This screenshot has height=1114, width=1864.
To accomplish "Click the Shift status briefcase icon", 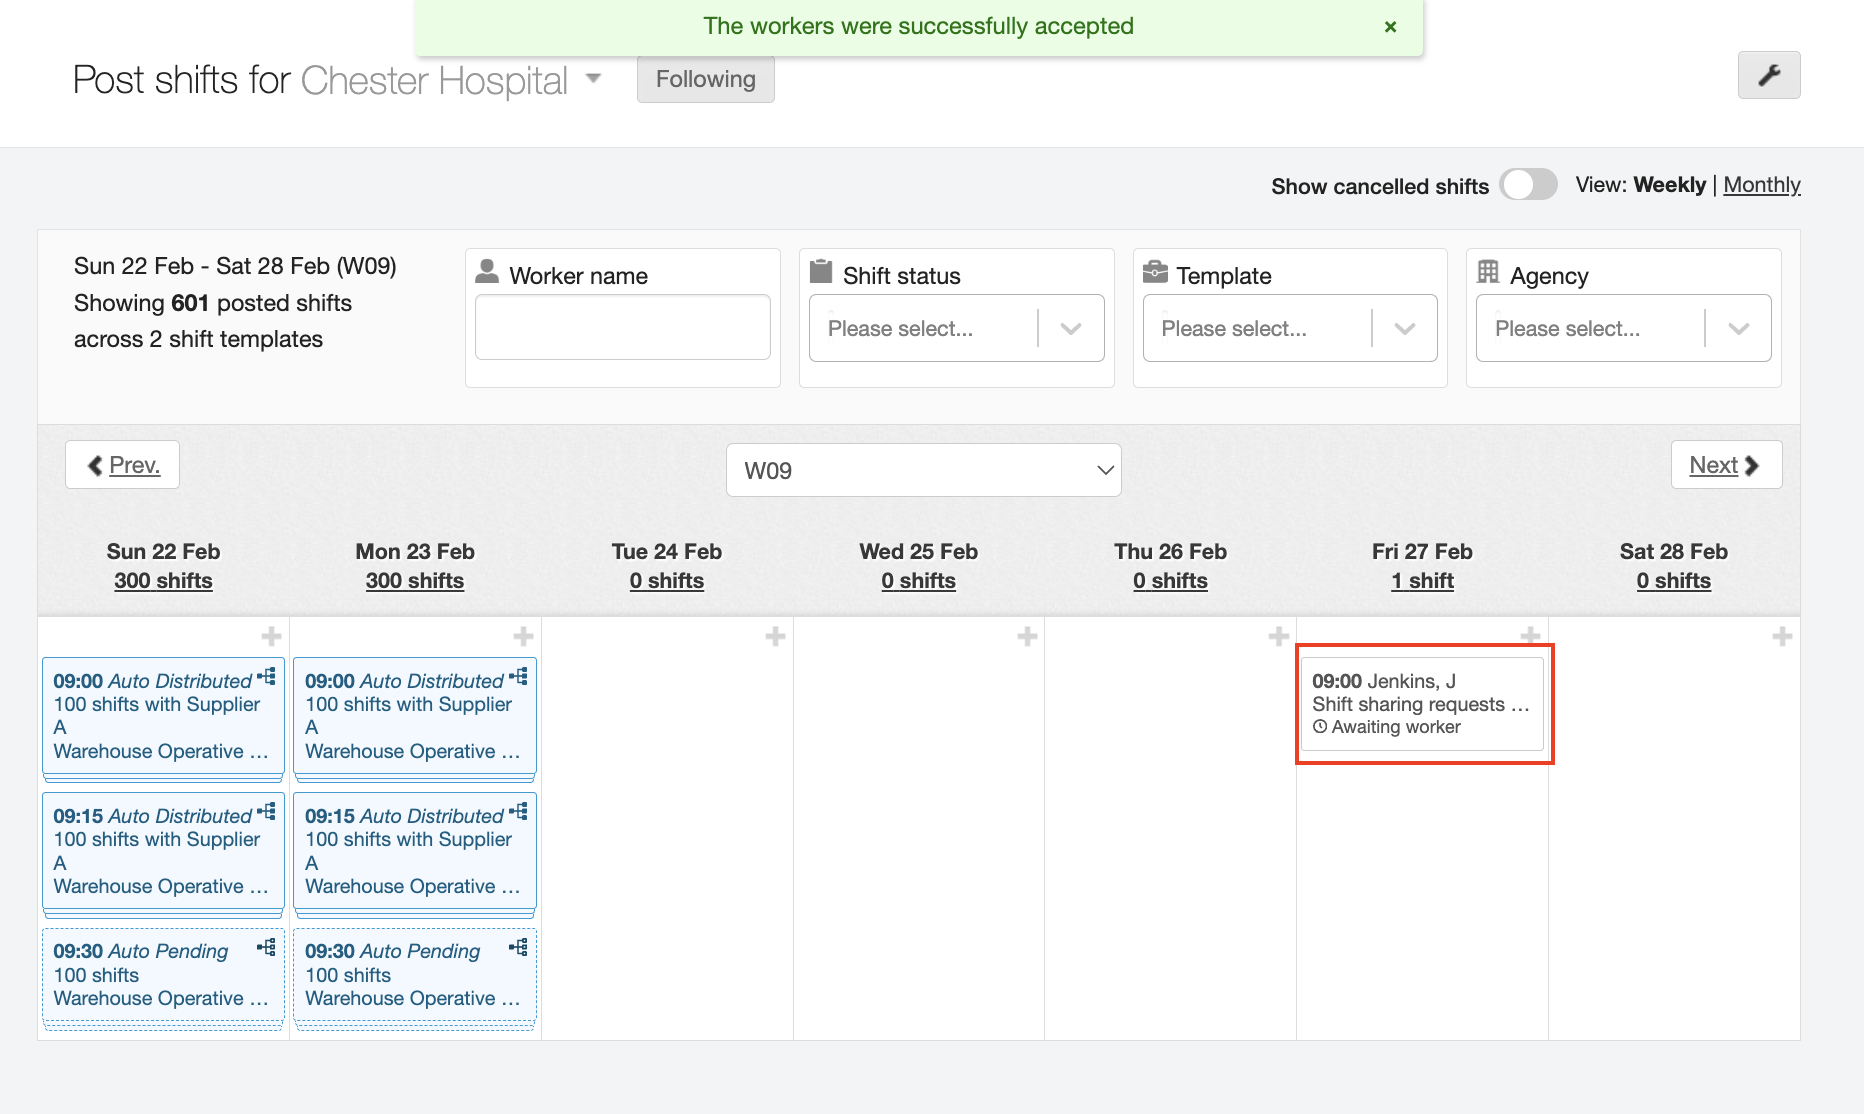I will click(x=822, y=272).
